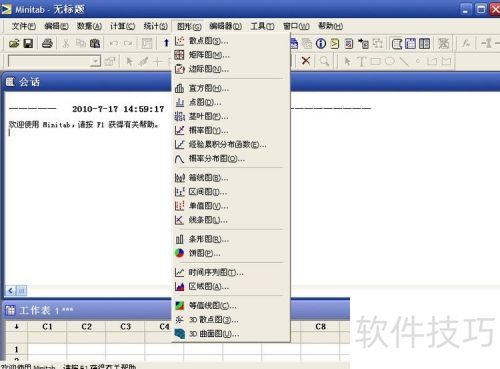Open the 工具(T) menu
This screenshot has height=369, width=500.
[x=262, y=26]
